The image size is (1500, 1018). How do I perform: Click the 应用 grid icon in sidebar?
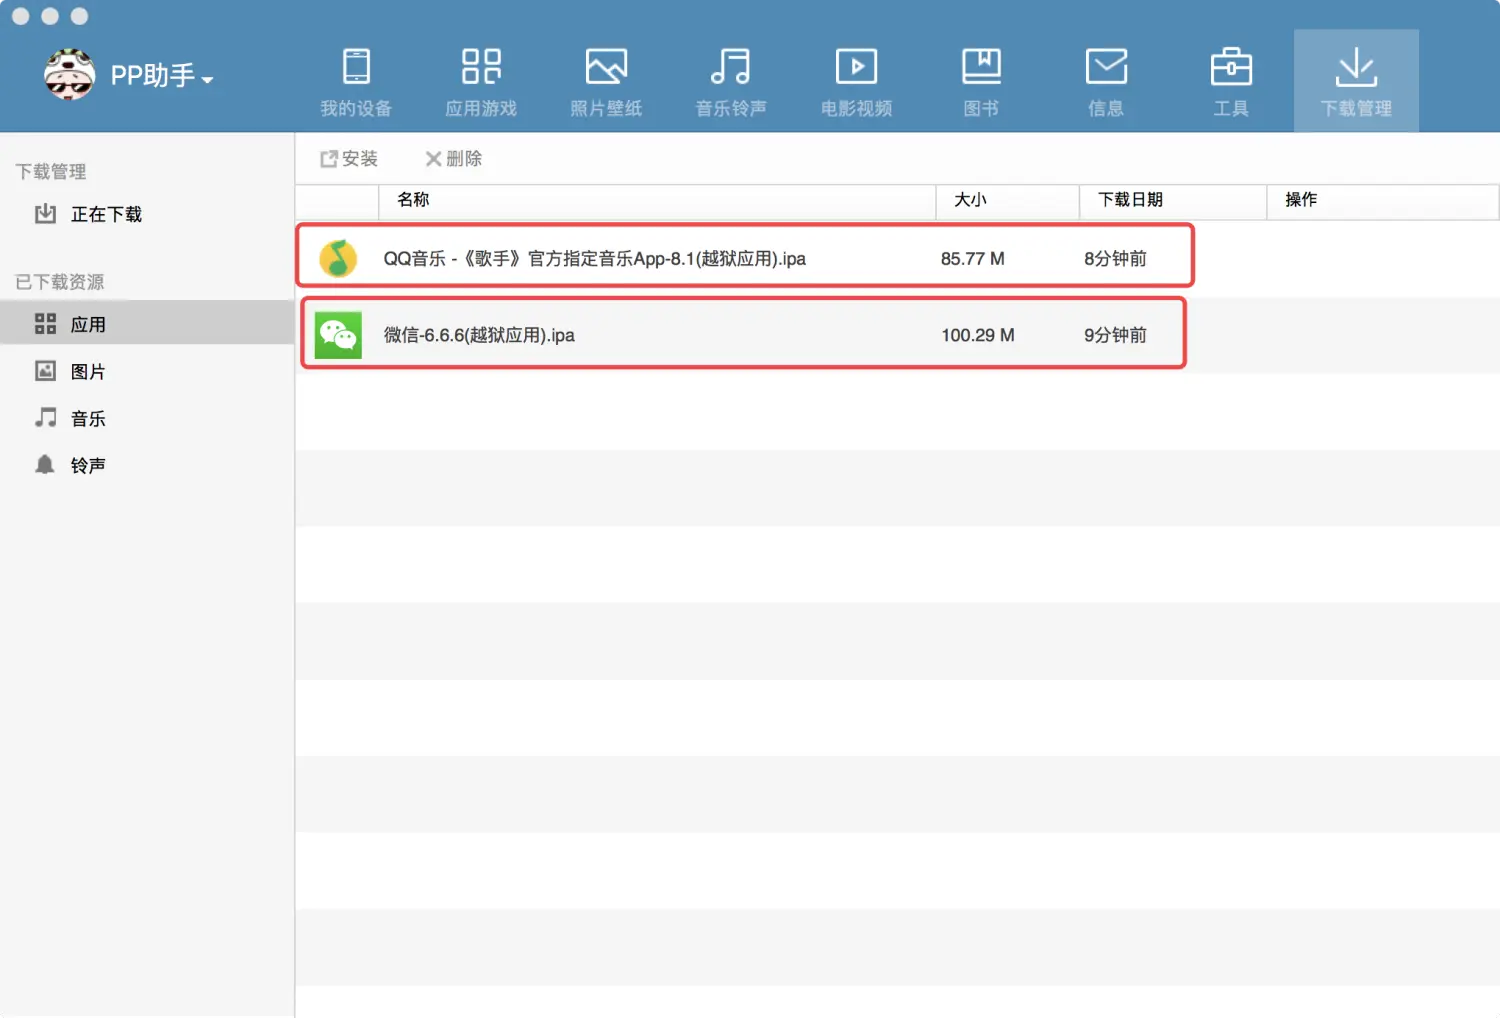pyautogui.click(x=45, y=323)
